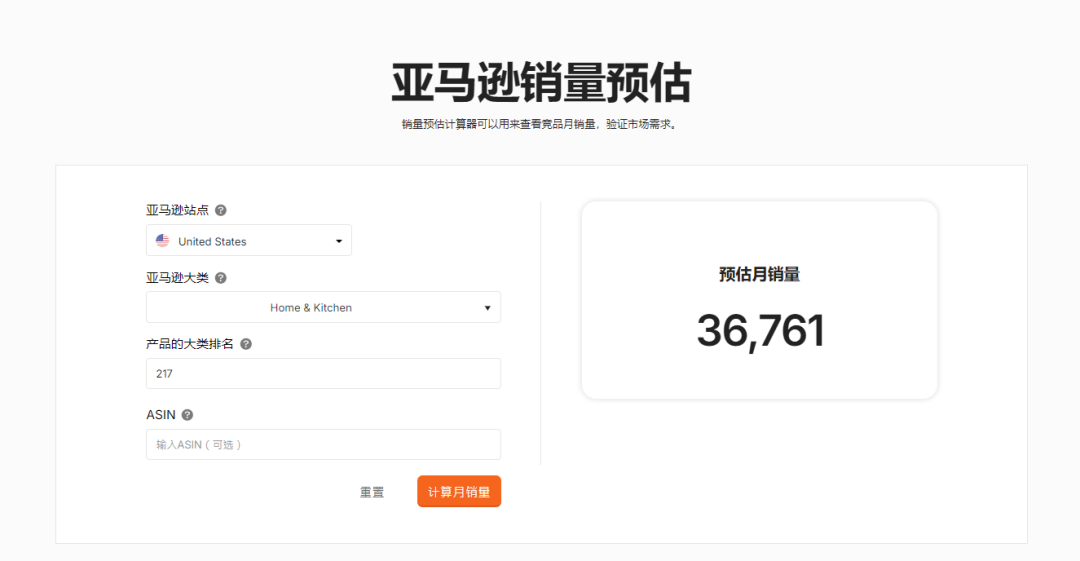Click the ASIN field label
The height and width of the screenshot is (561, 1080).
pos(160,415)
